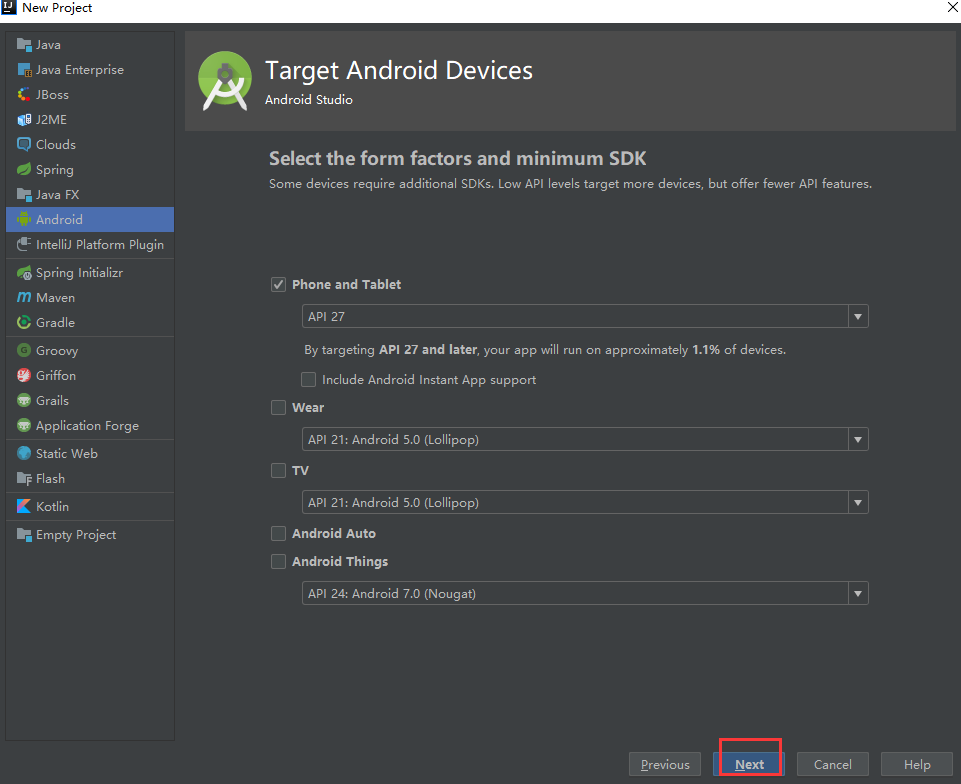Screen dimensions: 961x784
Task: Select Spring Initializr project type
Action: coord(90,273)
